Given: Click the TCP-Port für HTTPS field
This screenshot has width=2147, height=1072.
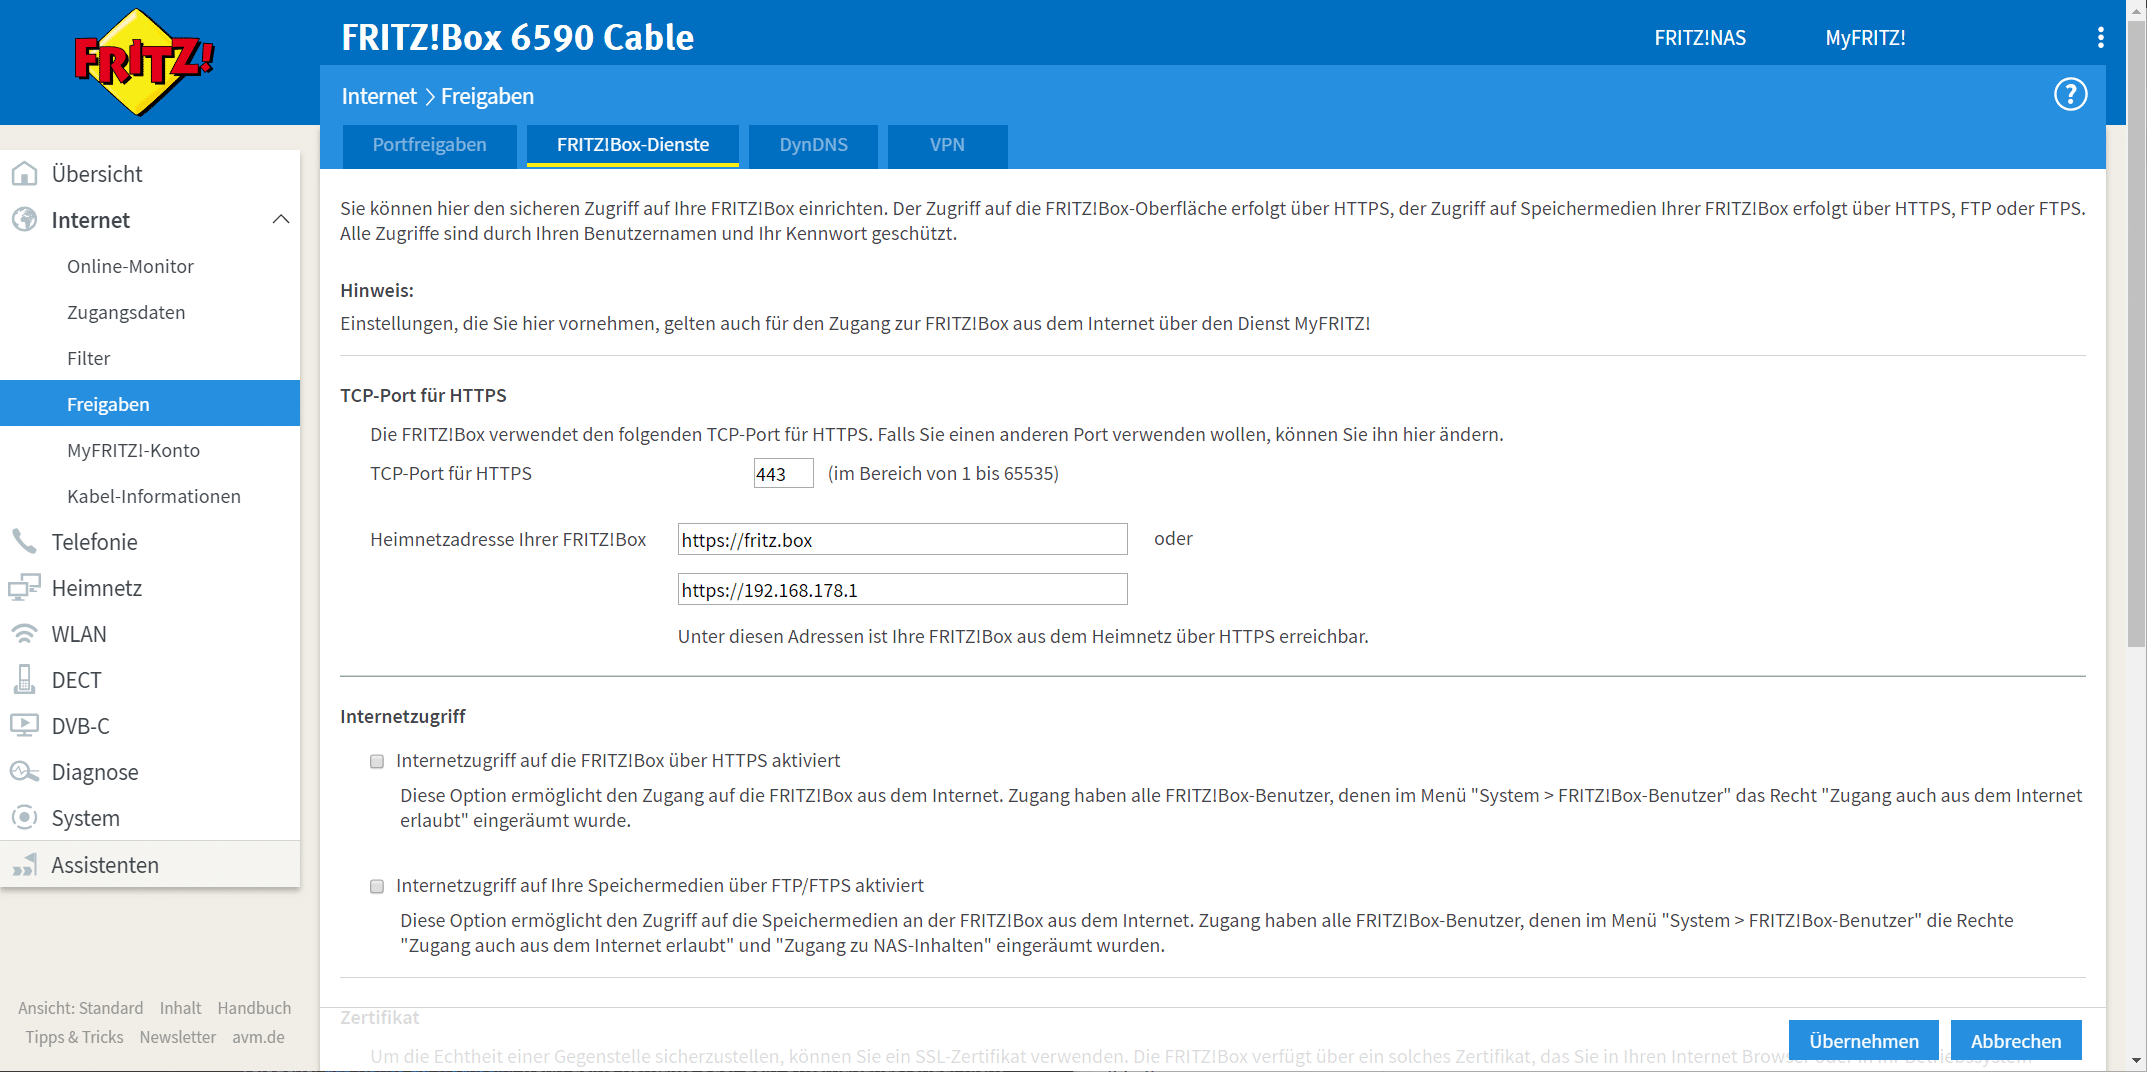Looking at the screenshot, I should point(782,474).
